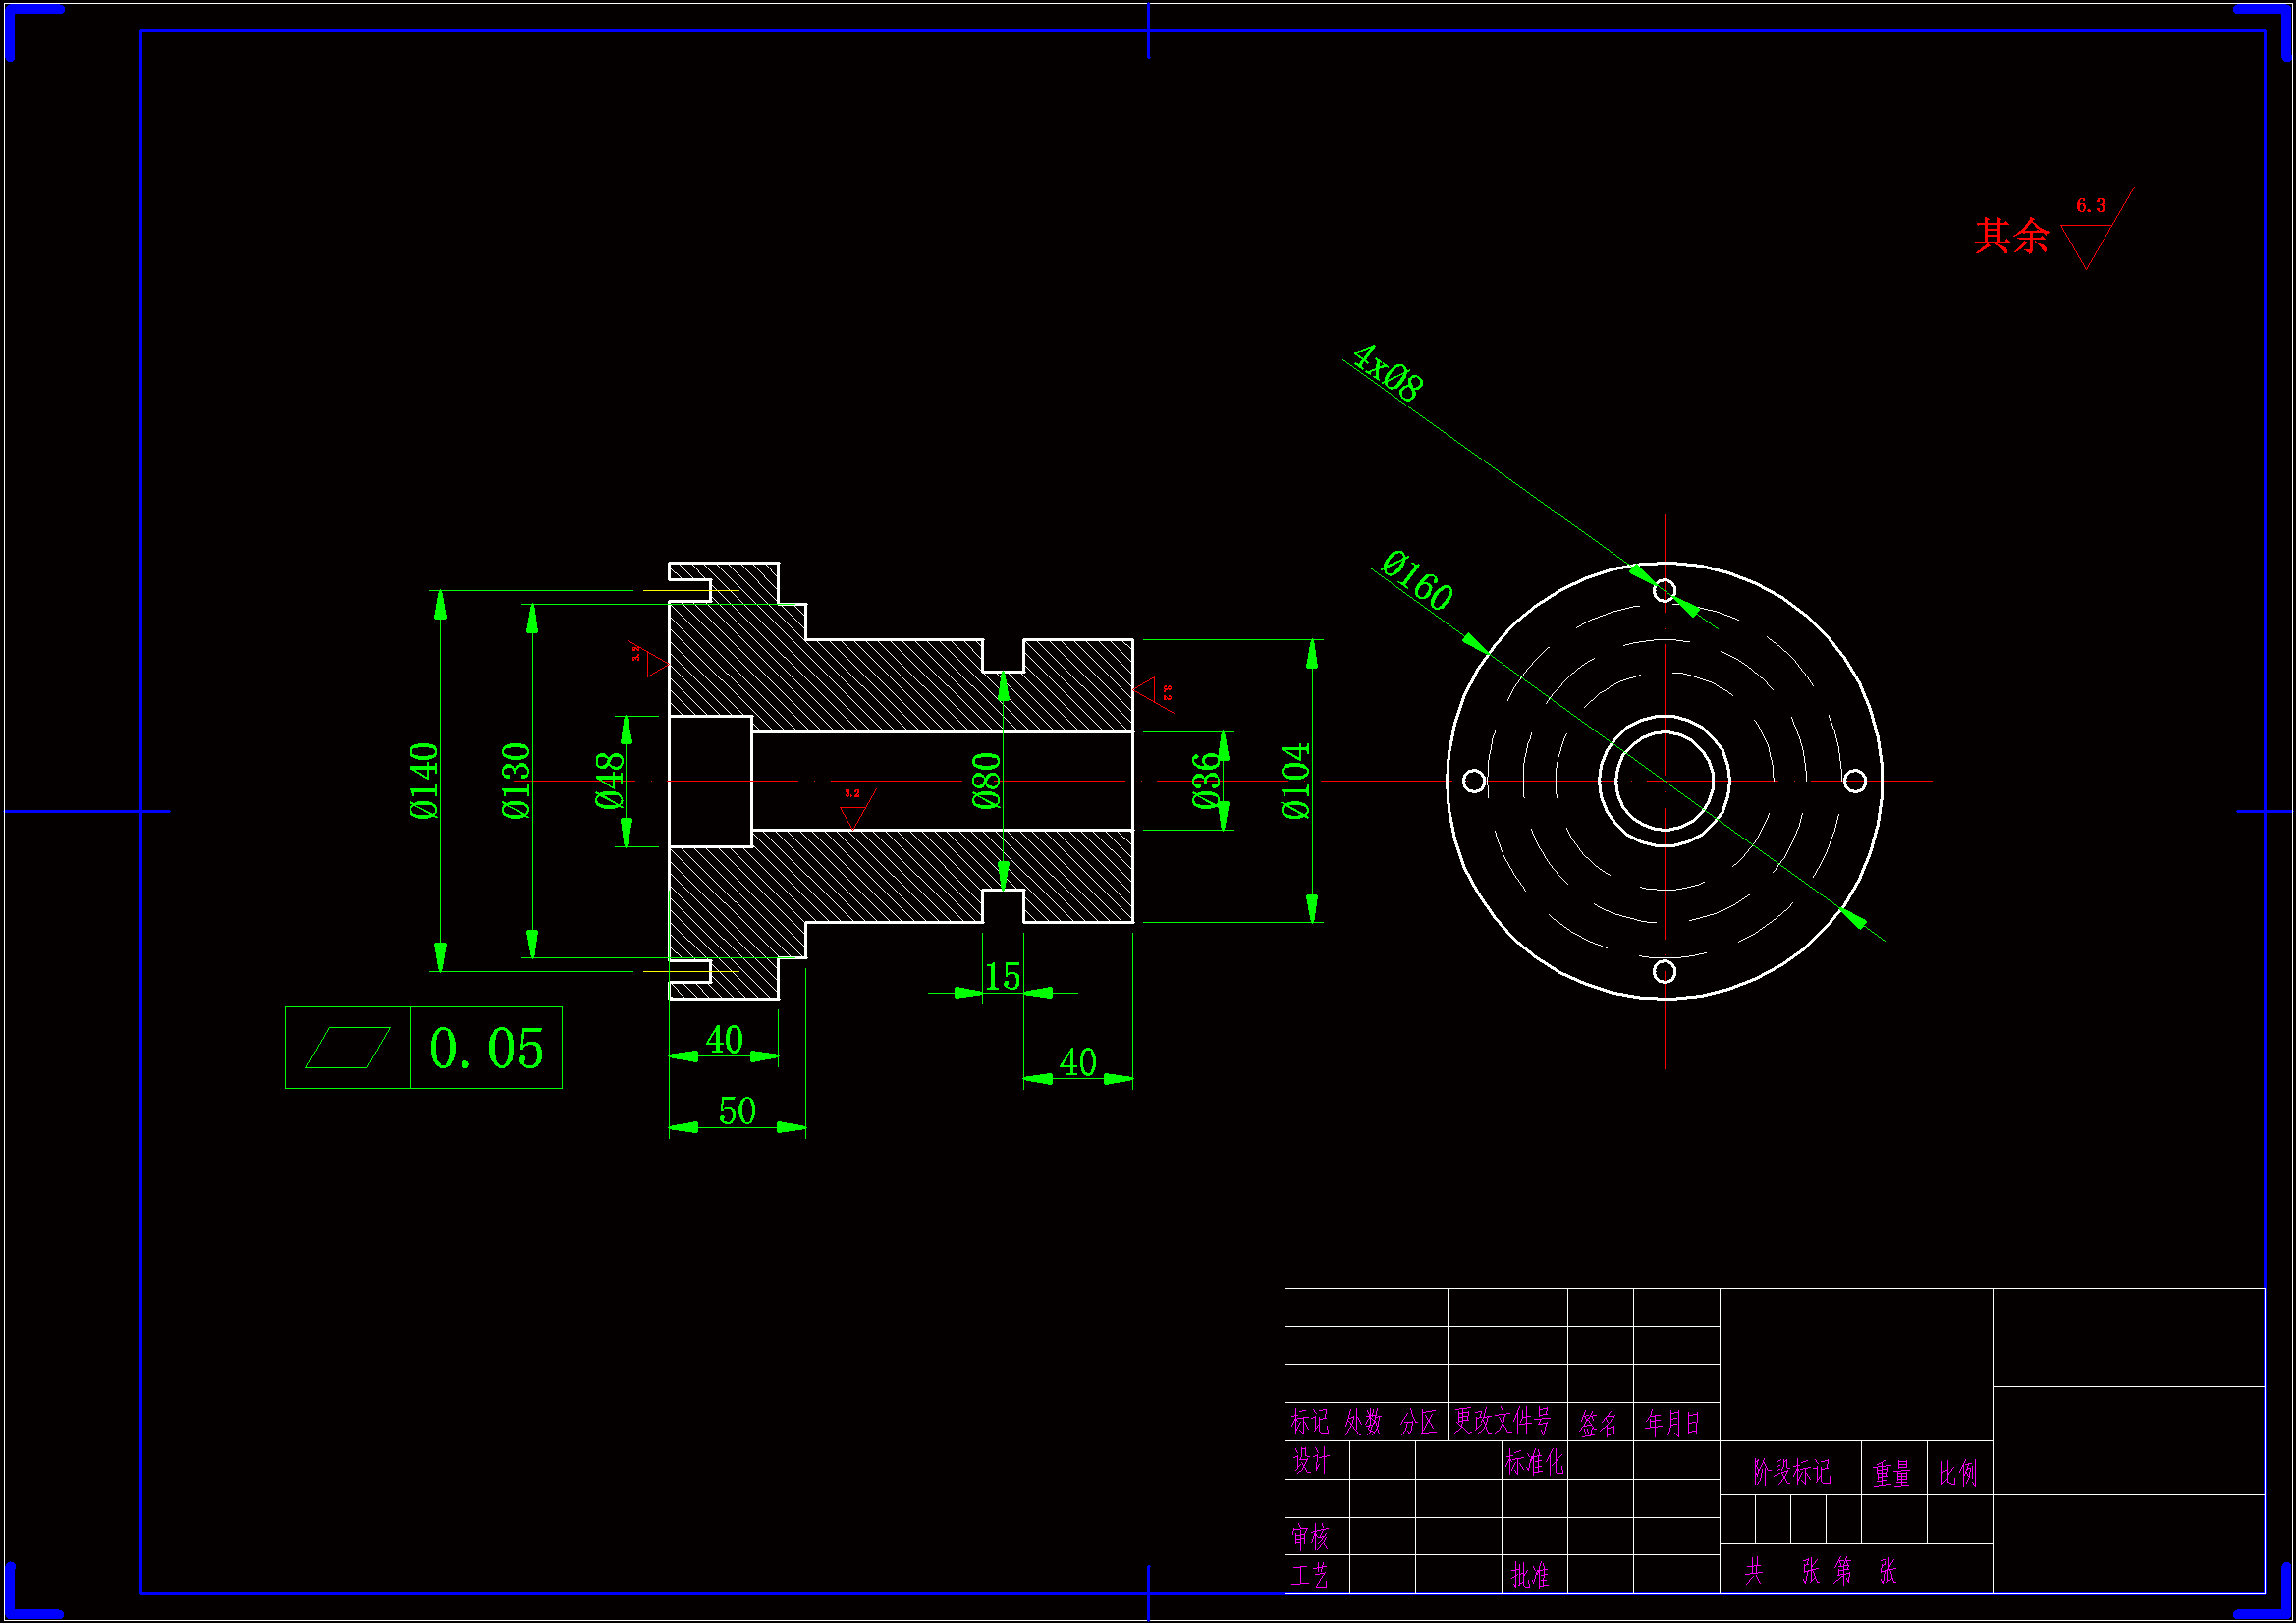The image size is (2296, 1623).
Task: Select the 4xØ8 hole callout text
Action: [1387, 373]
